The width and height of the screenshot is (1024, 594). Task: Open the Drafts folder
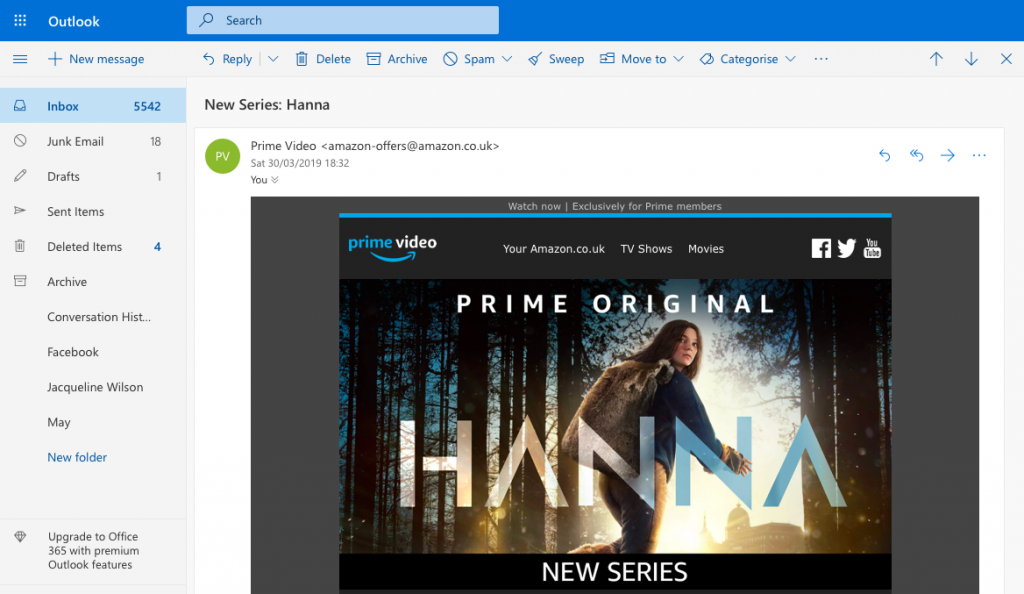(93, 176)
